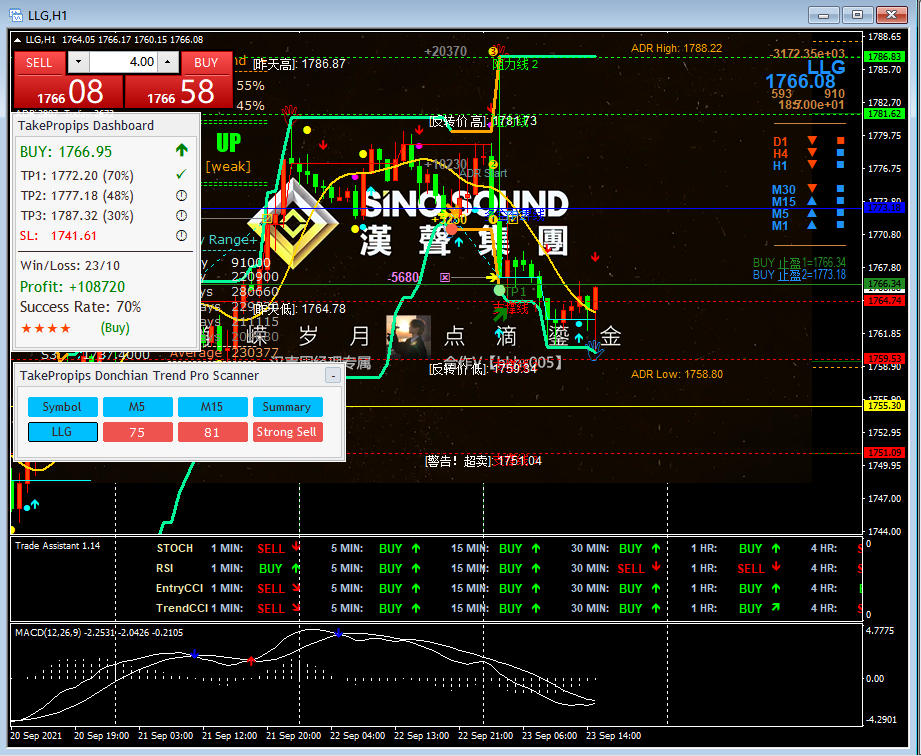921x756 pixels.
Task: Click the TP2 pending clock icon
Action: [181, 196]
